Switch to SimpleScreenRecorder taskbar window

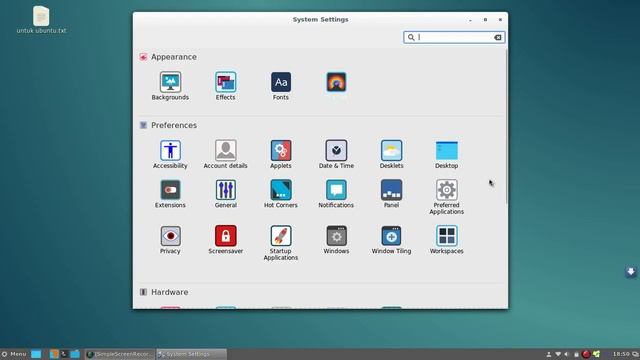(x=120, y=354)
